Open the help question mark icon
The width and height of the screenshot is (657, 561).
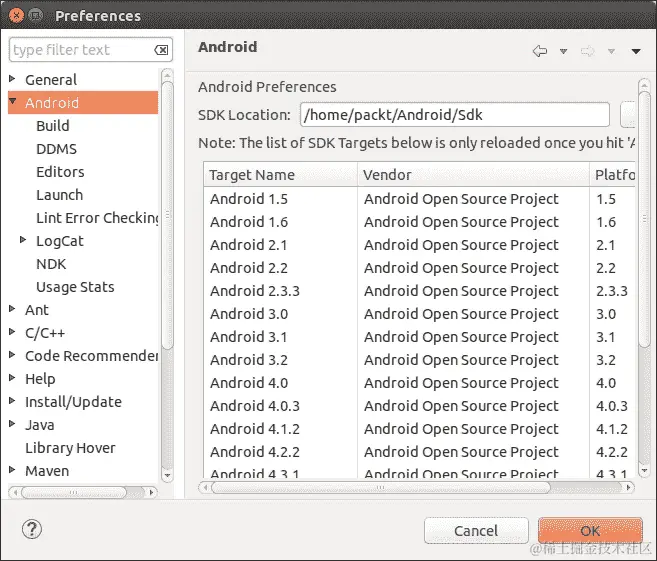tap(32, 529)
